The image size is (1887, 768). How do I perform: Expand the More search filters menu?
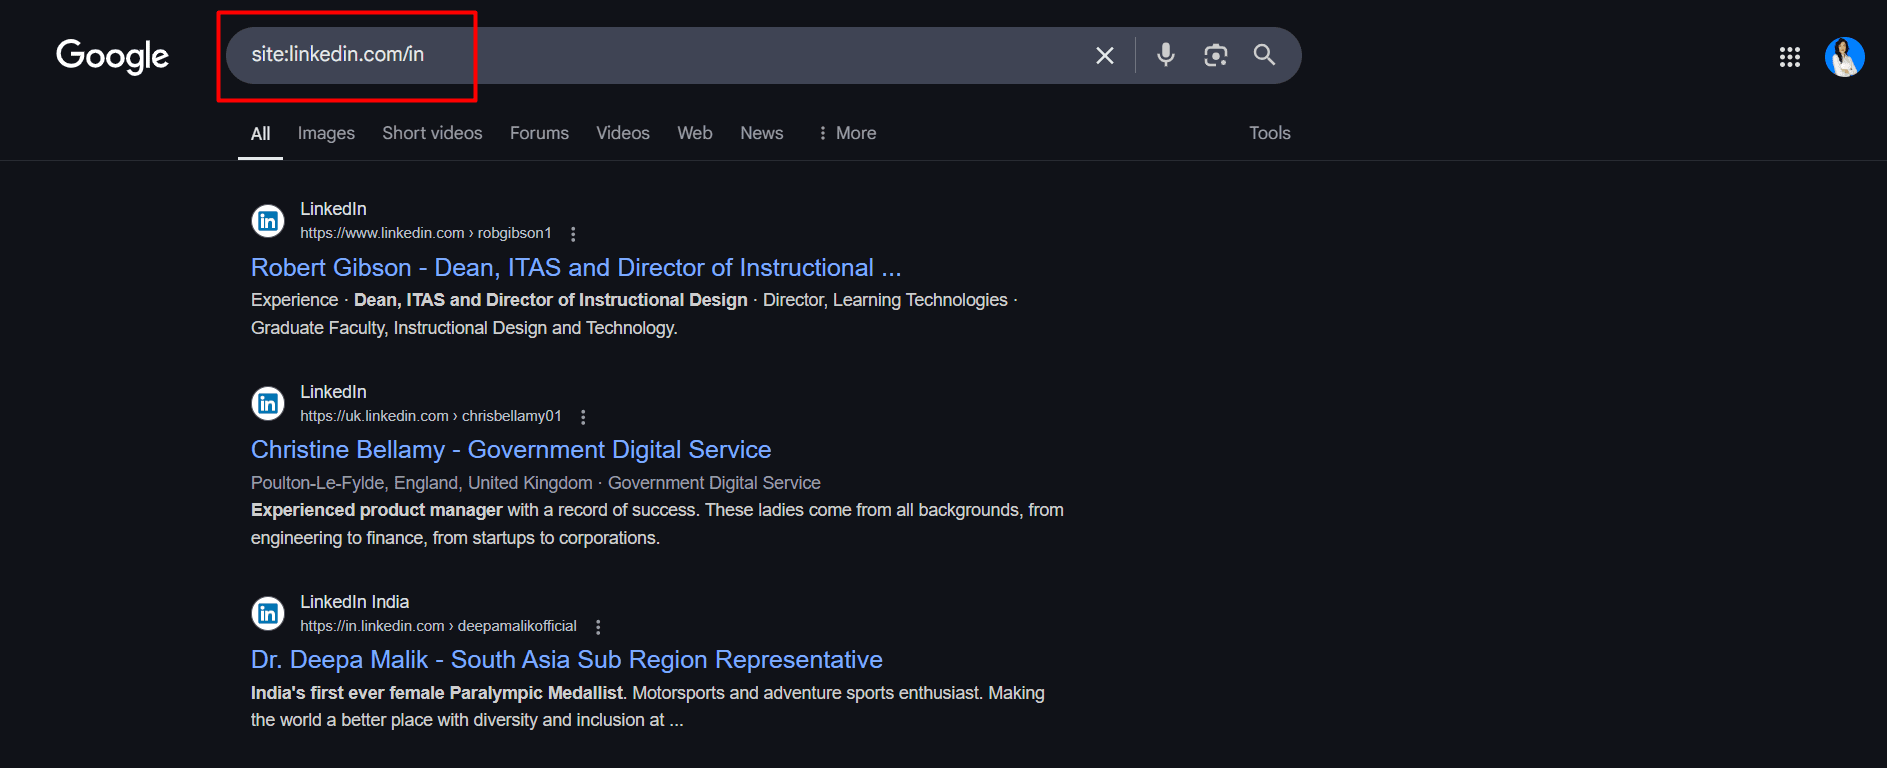click(847, 133)
